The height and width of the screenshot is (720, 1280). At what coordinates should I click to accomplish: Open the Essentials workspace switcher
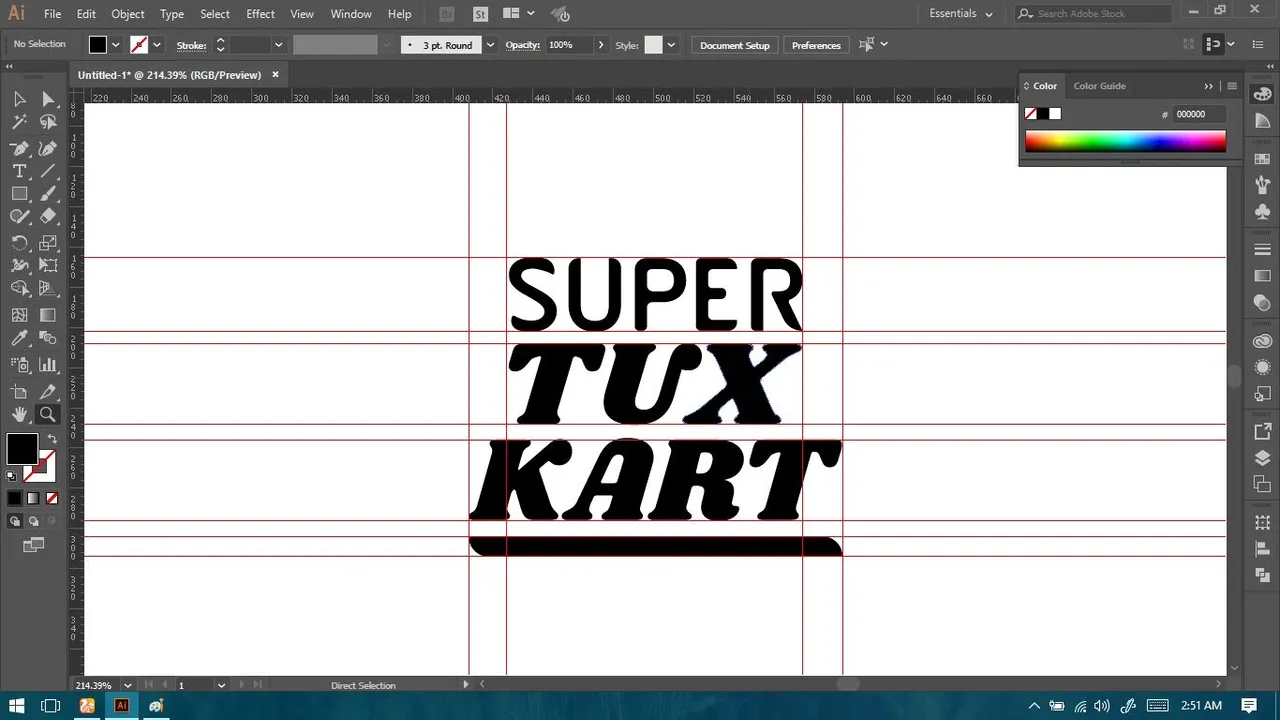(961, 14)
